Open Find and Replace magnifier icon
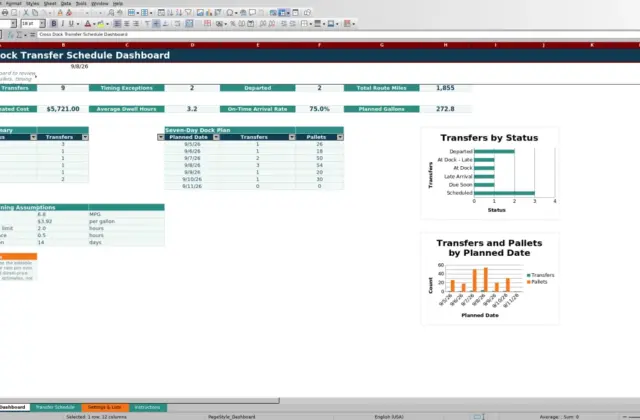The height and width of the screenshot is (420, 640). click(111, 13)
